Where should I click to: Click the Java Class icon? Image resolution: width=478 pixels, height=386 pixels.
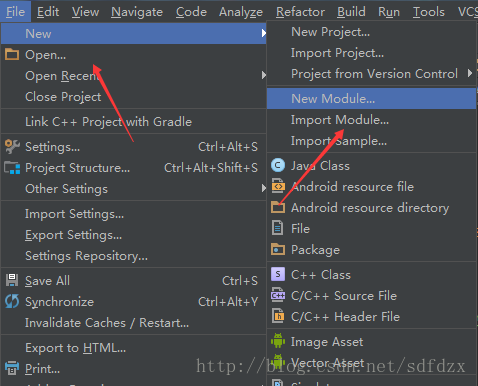click(278, 165)
